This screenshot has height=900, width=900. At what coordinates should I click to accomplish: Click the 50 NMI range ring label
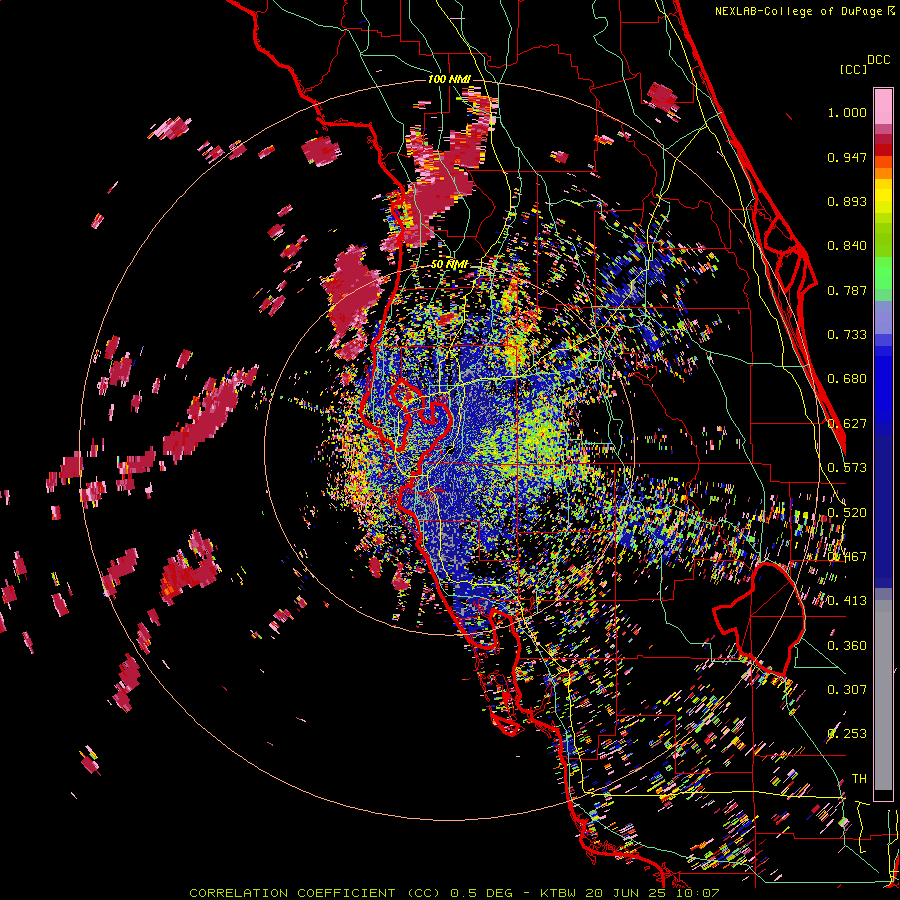449,265
